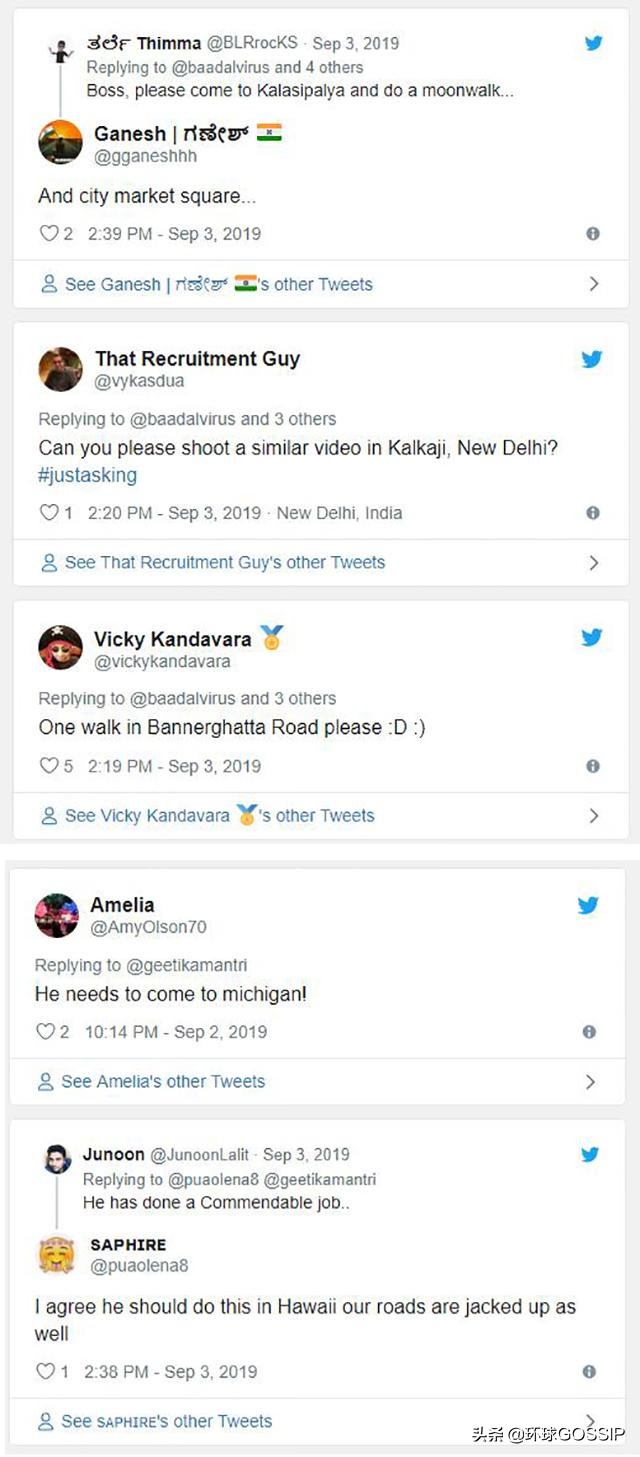
Task: Like Amelia's Michigan tweet
Action: pos(45,1032)
